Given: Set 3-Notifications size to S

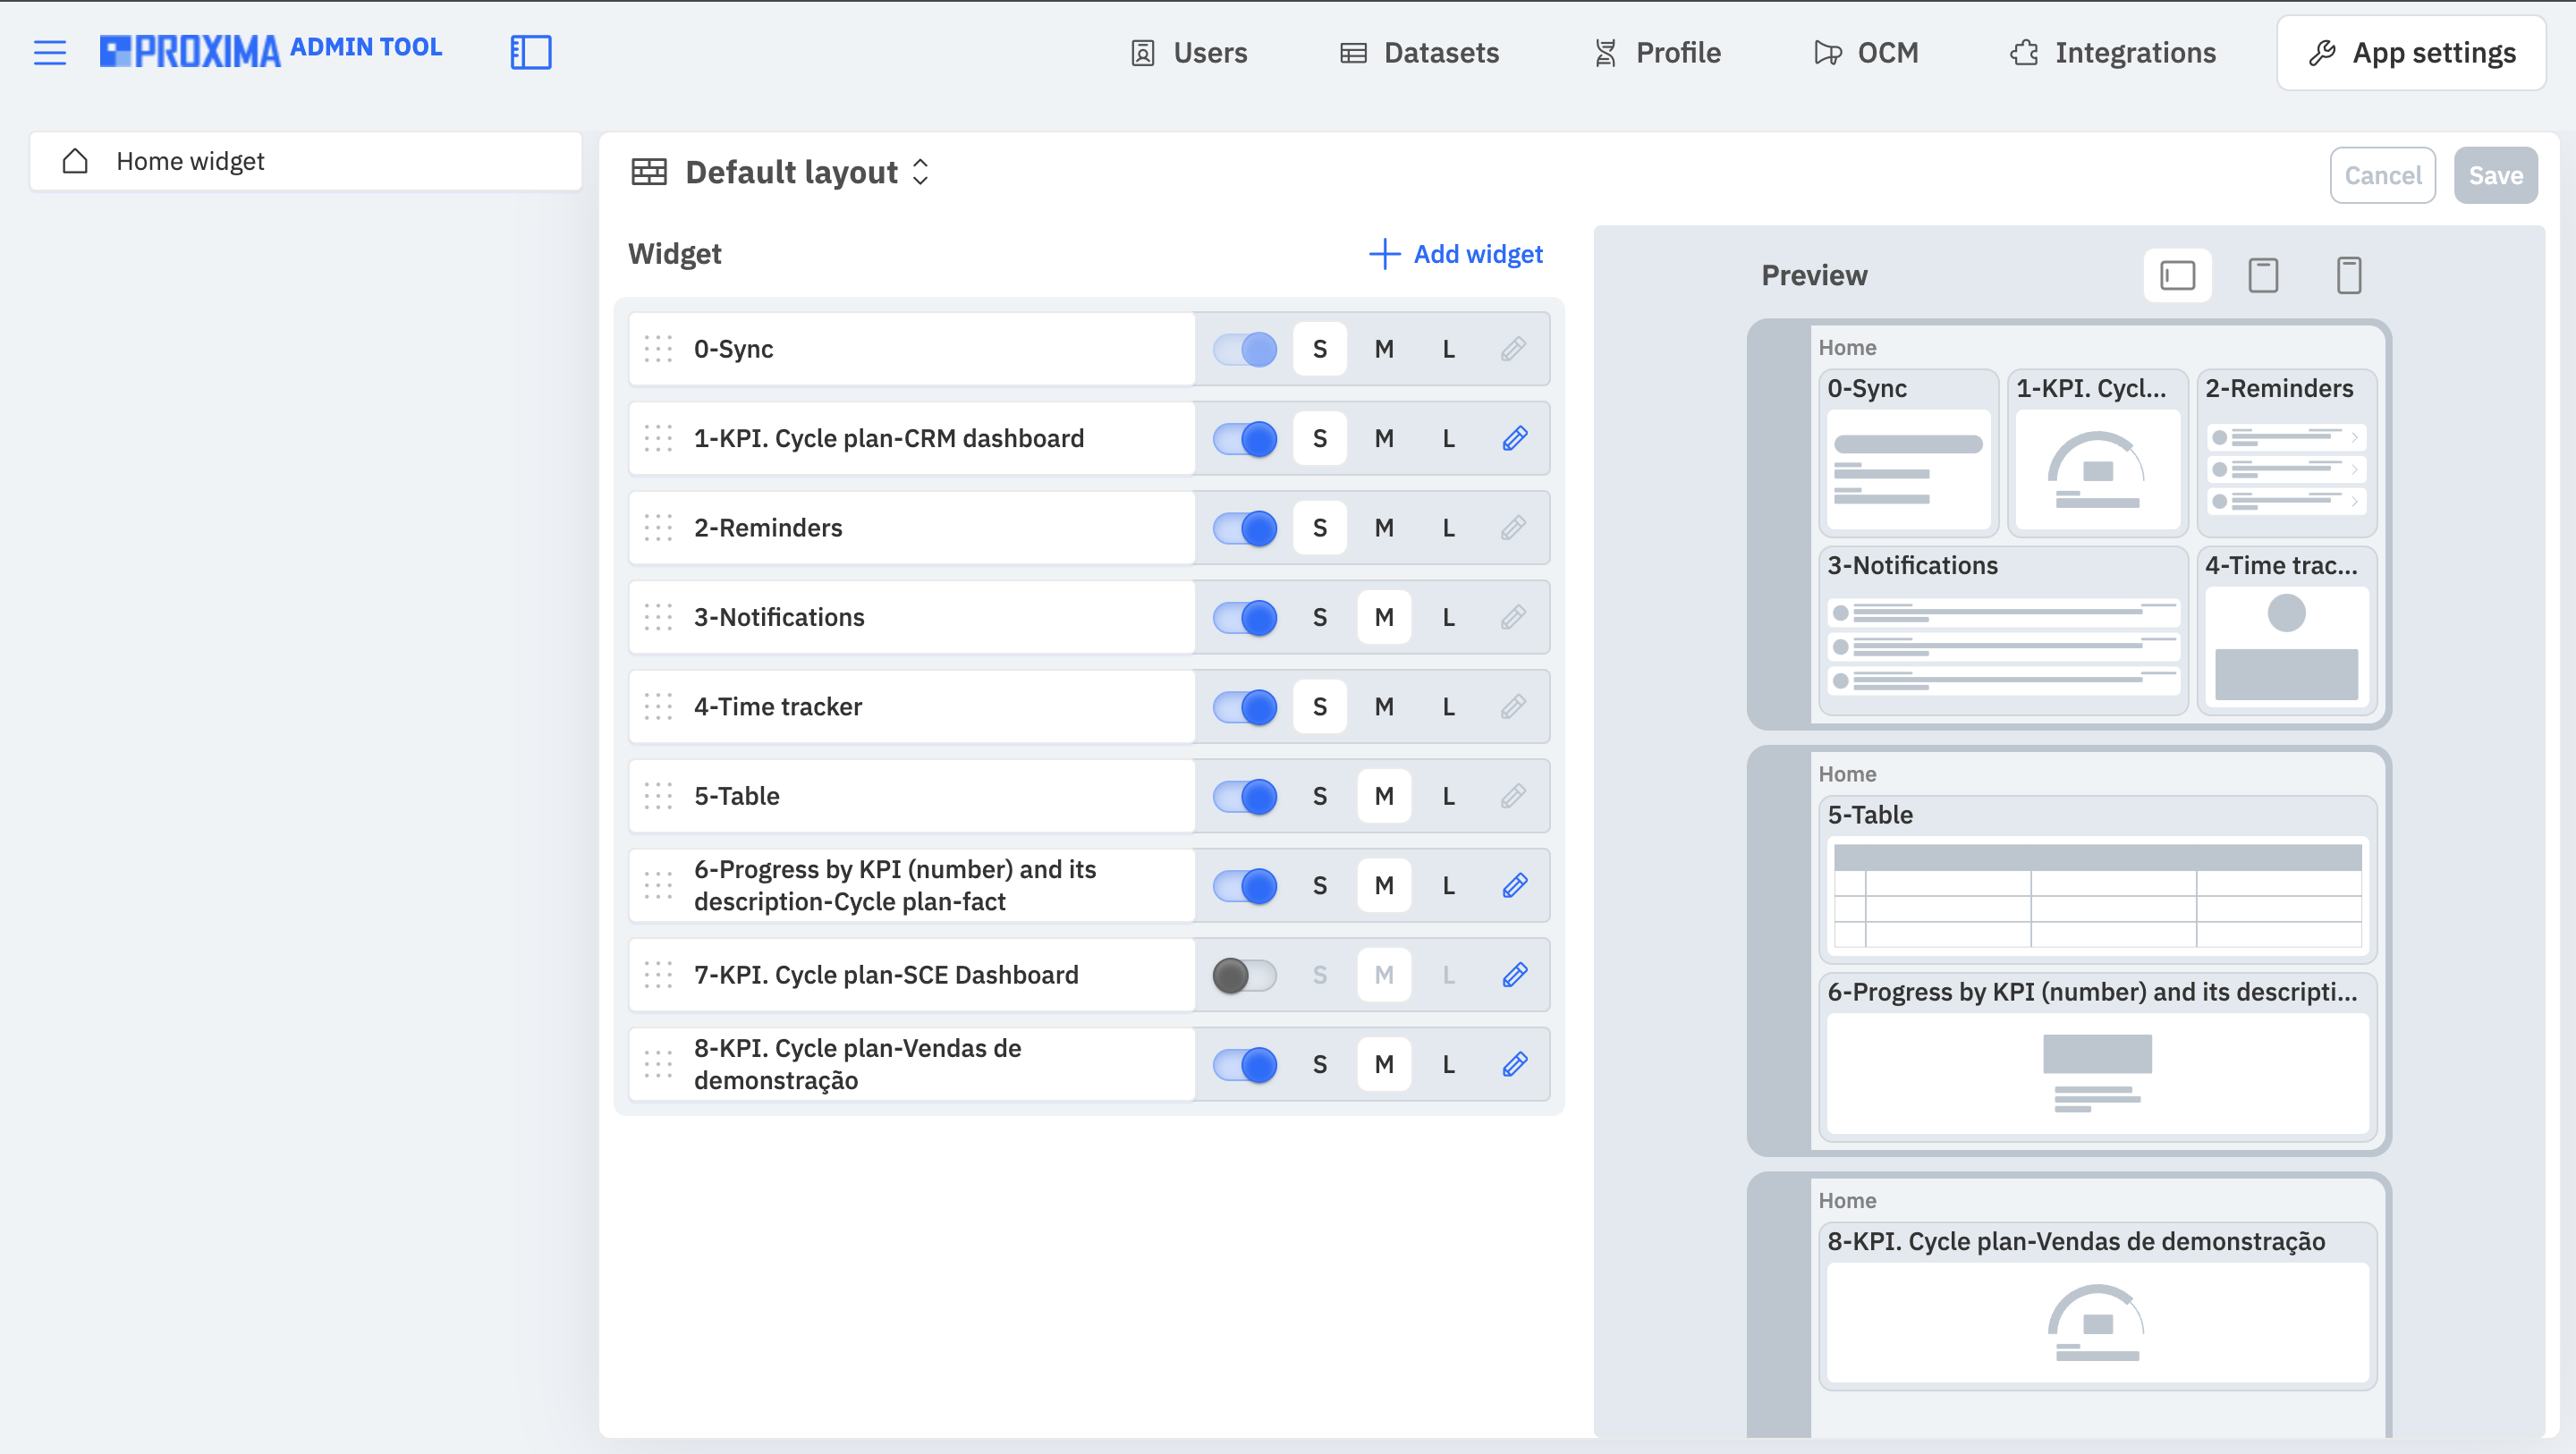Looking at the screenshot, I should 1320,617.
